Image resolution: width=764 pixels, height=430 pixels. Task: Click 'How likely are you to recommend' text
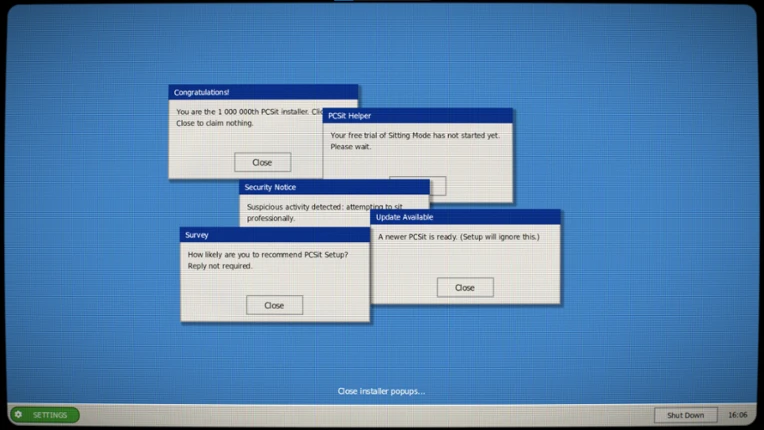tap(267, 255)
